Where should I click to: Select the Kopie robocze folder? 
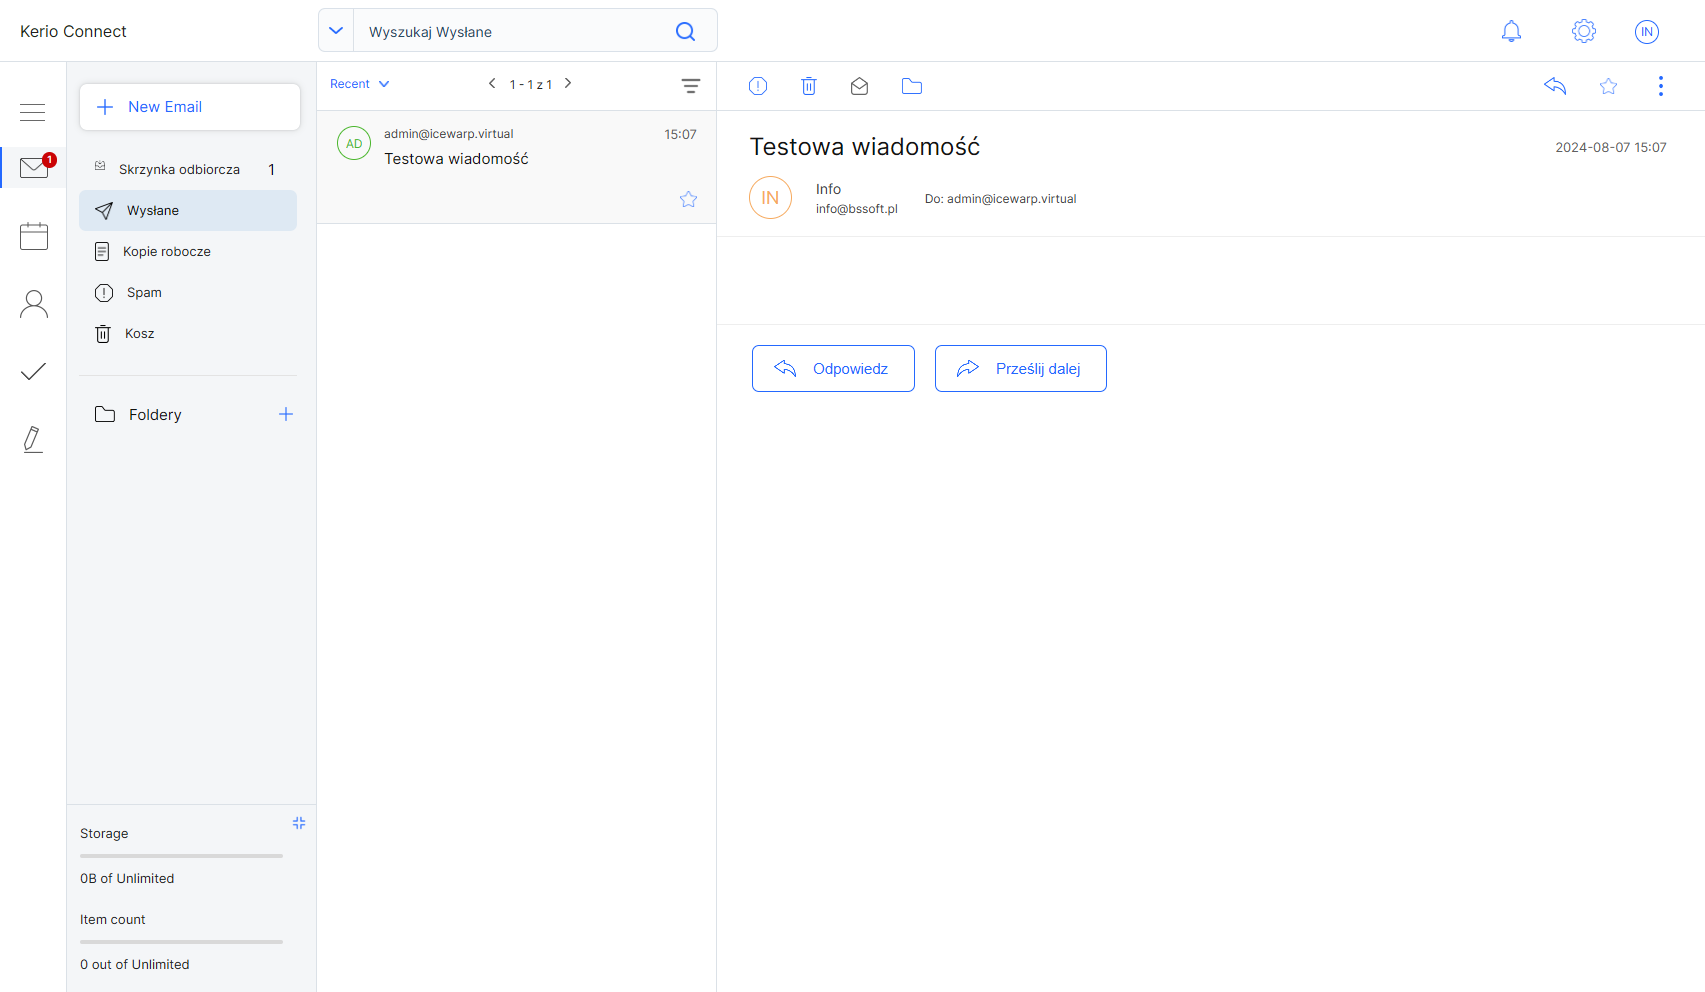tap(167, 252)
